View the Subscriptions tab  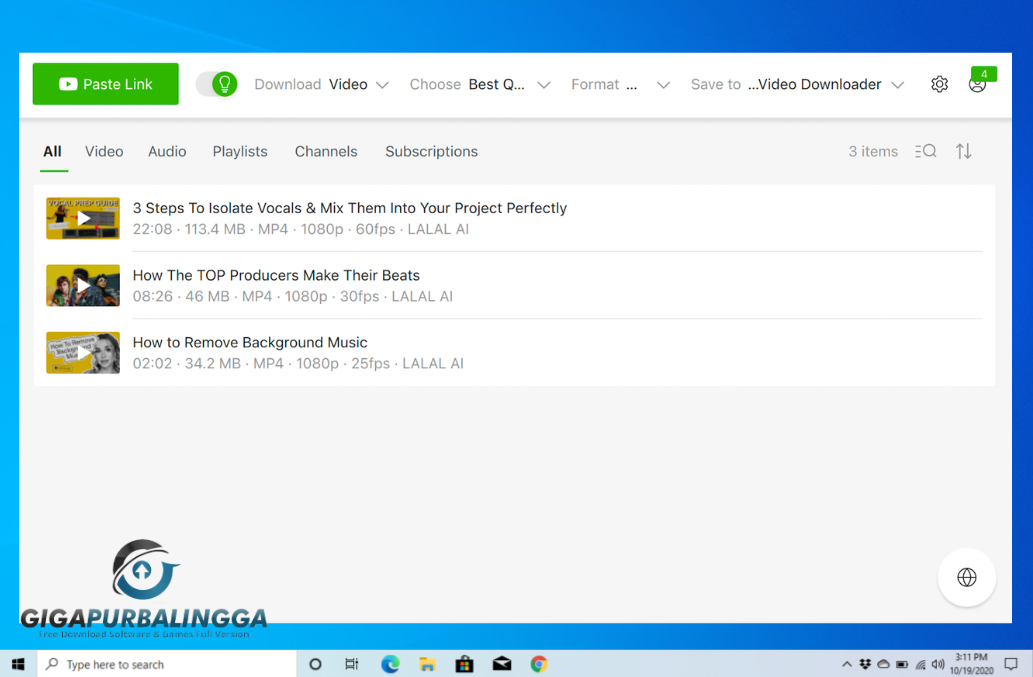[x=431, y=151]
